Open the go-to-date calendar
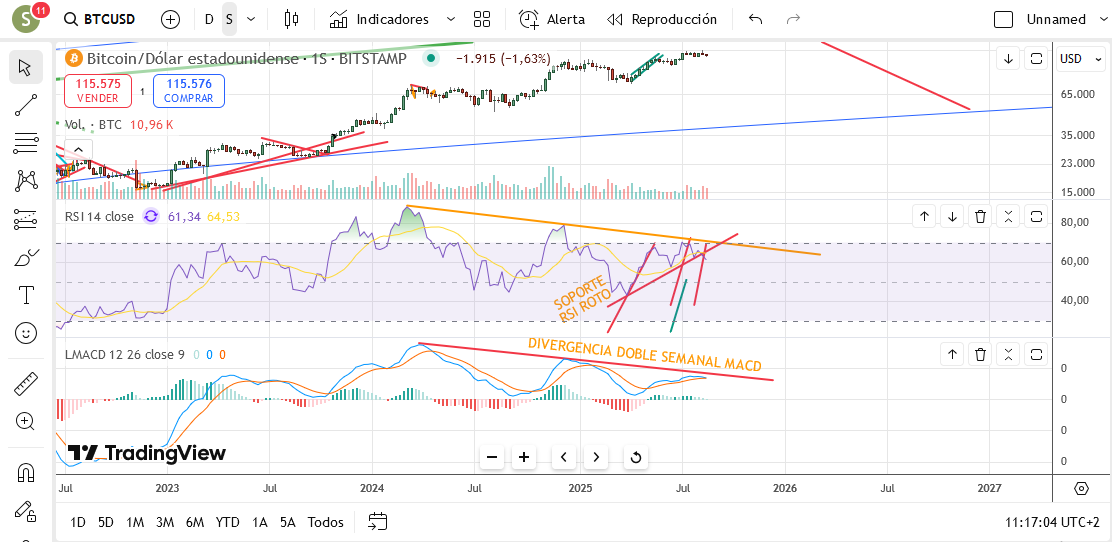 [378, 522]
